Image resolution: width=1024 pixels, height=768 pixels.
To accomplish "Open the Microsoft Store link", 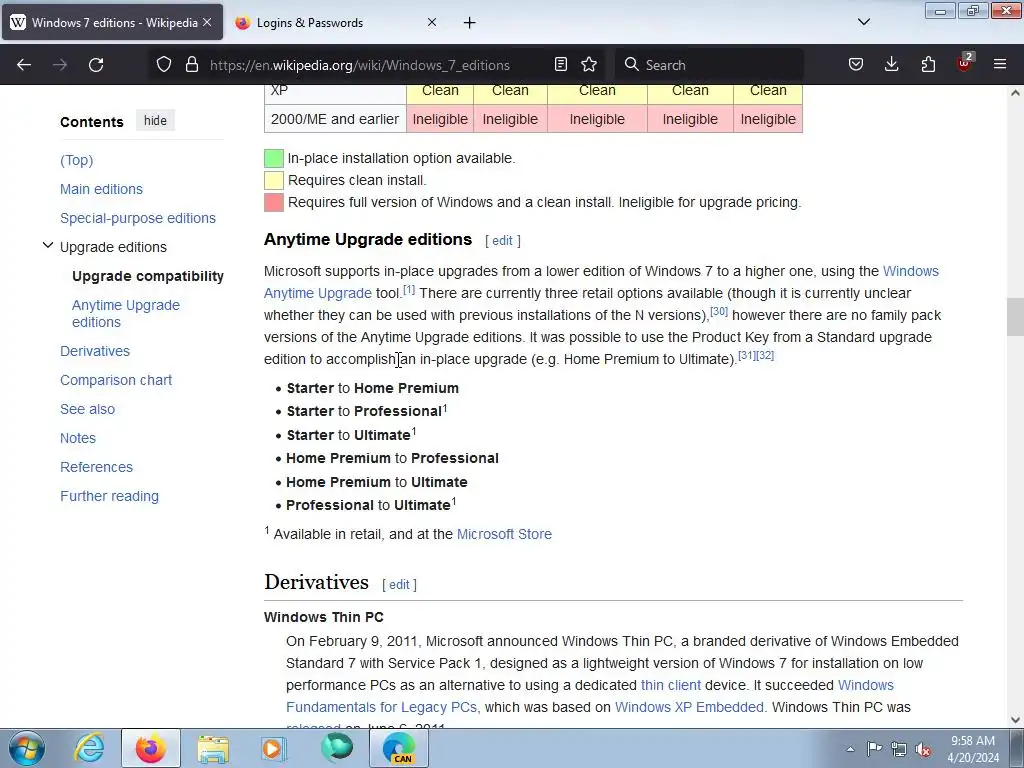I will [504, 534].
